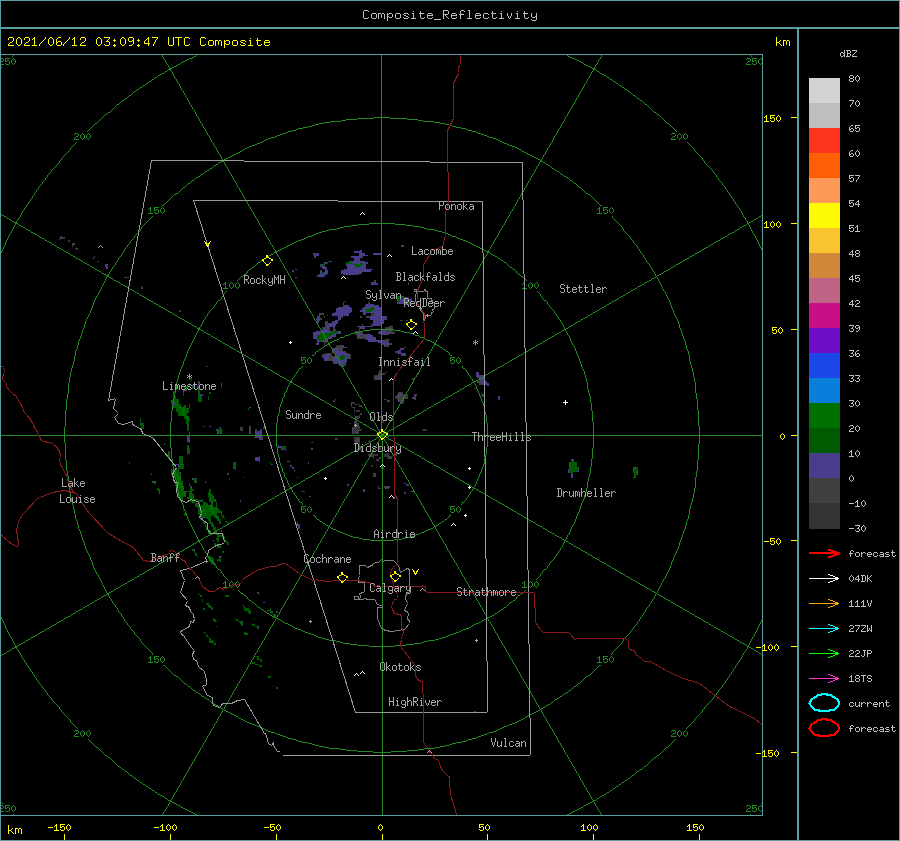Select the radar-center diamond marker near Olds
The image size is (900, 841).
[x=382, y=435]
